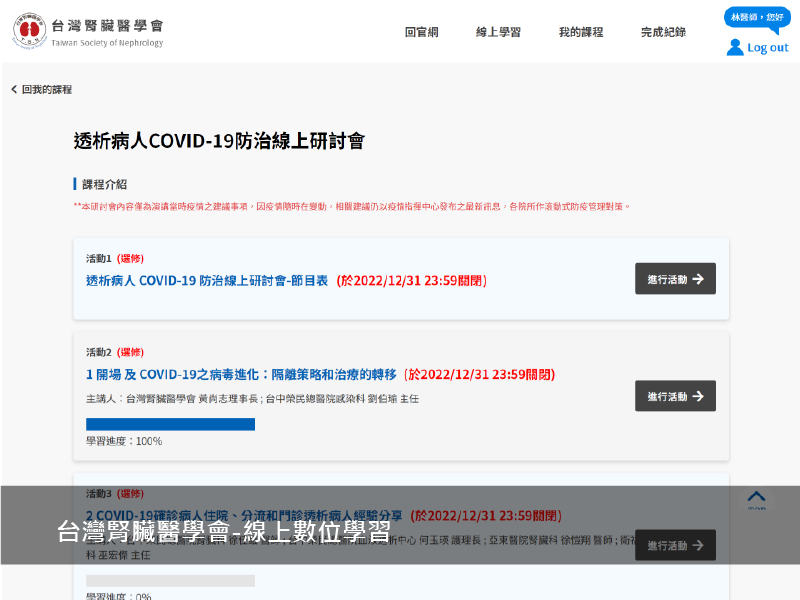
Task: Click the 0% learning progress bar of 活動3
Action: click(x=170, y=581)
